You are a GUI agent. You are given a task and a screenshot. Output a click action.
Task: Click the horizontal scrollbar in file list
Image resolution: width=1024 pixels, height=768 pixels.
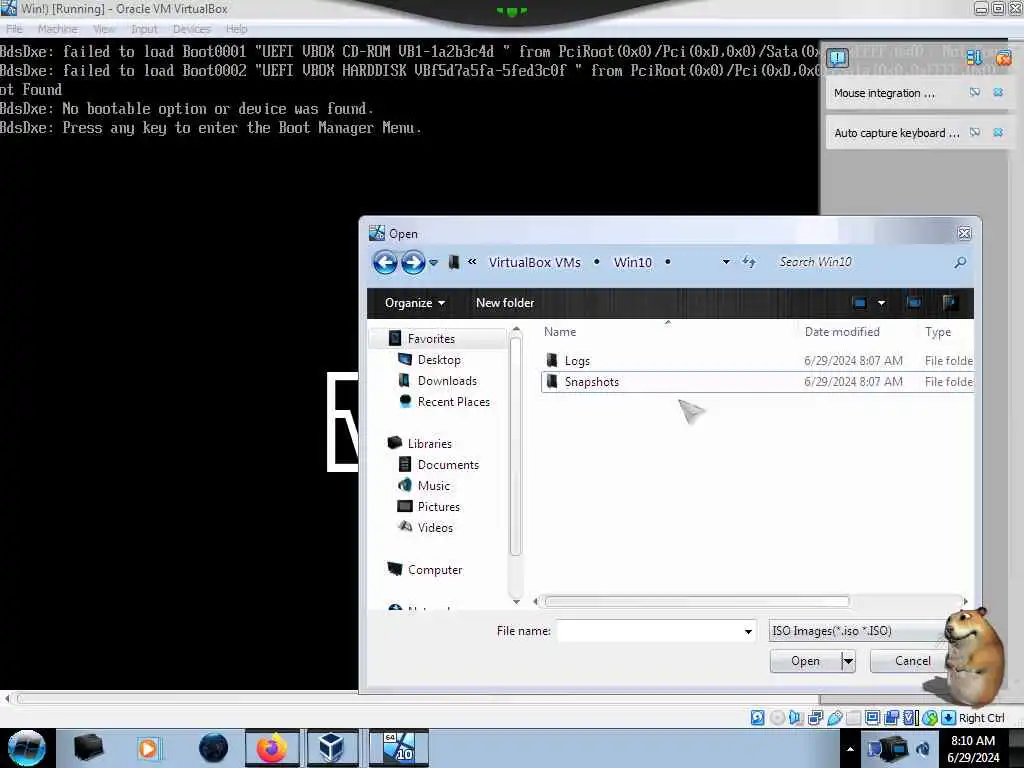pos(696,601)
